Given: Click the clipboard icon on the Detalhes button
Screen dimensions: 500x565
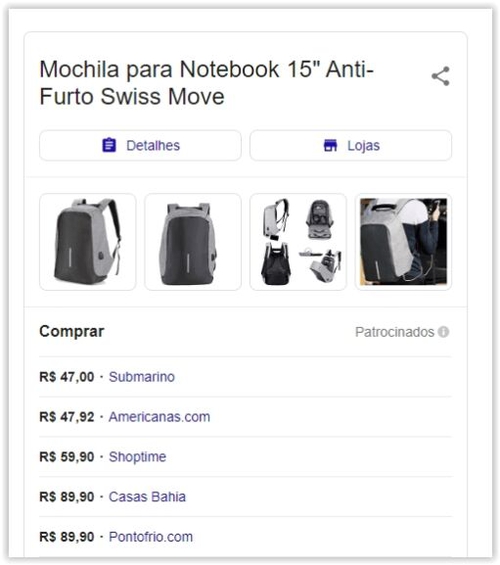Looking at the screenshot, I should (109, 145).
